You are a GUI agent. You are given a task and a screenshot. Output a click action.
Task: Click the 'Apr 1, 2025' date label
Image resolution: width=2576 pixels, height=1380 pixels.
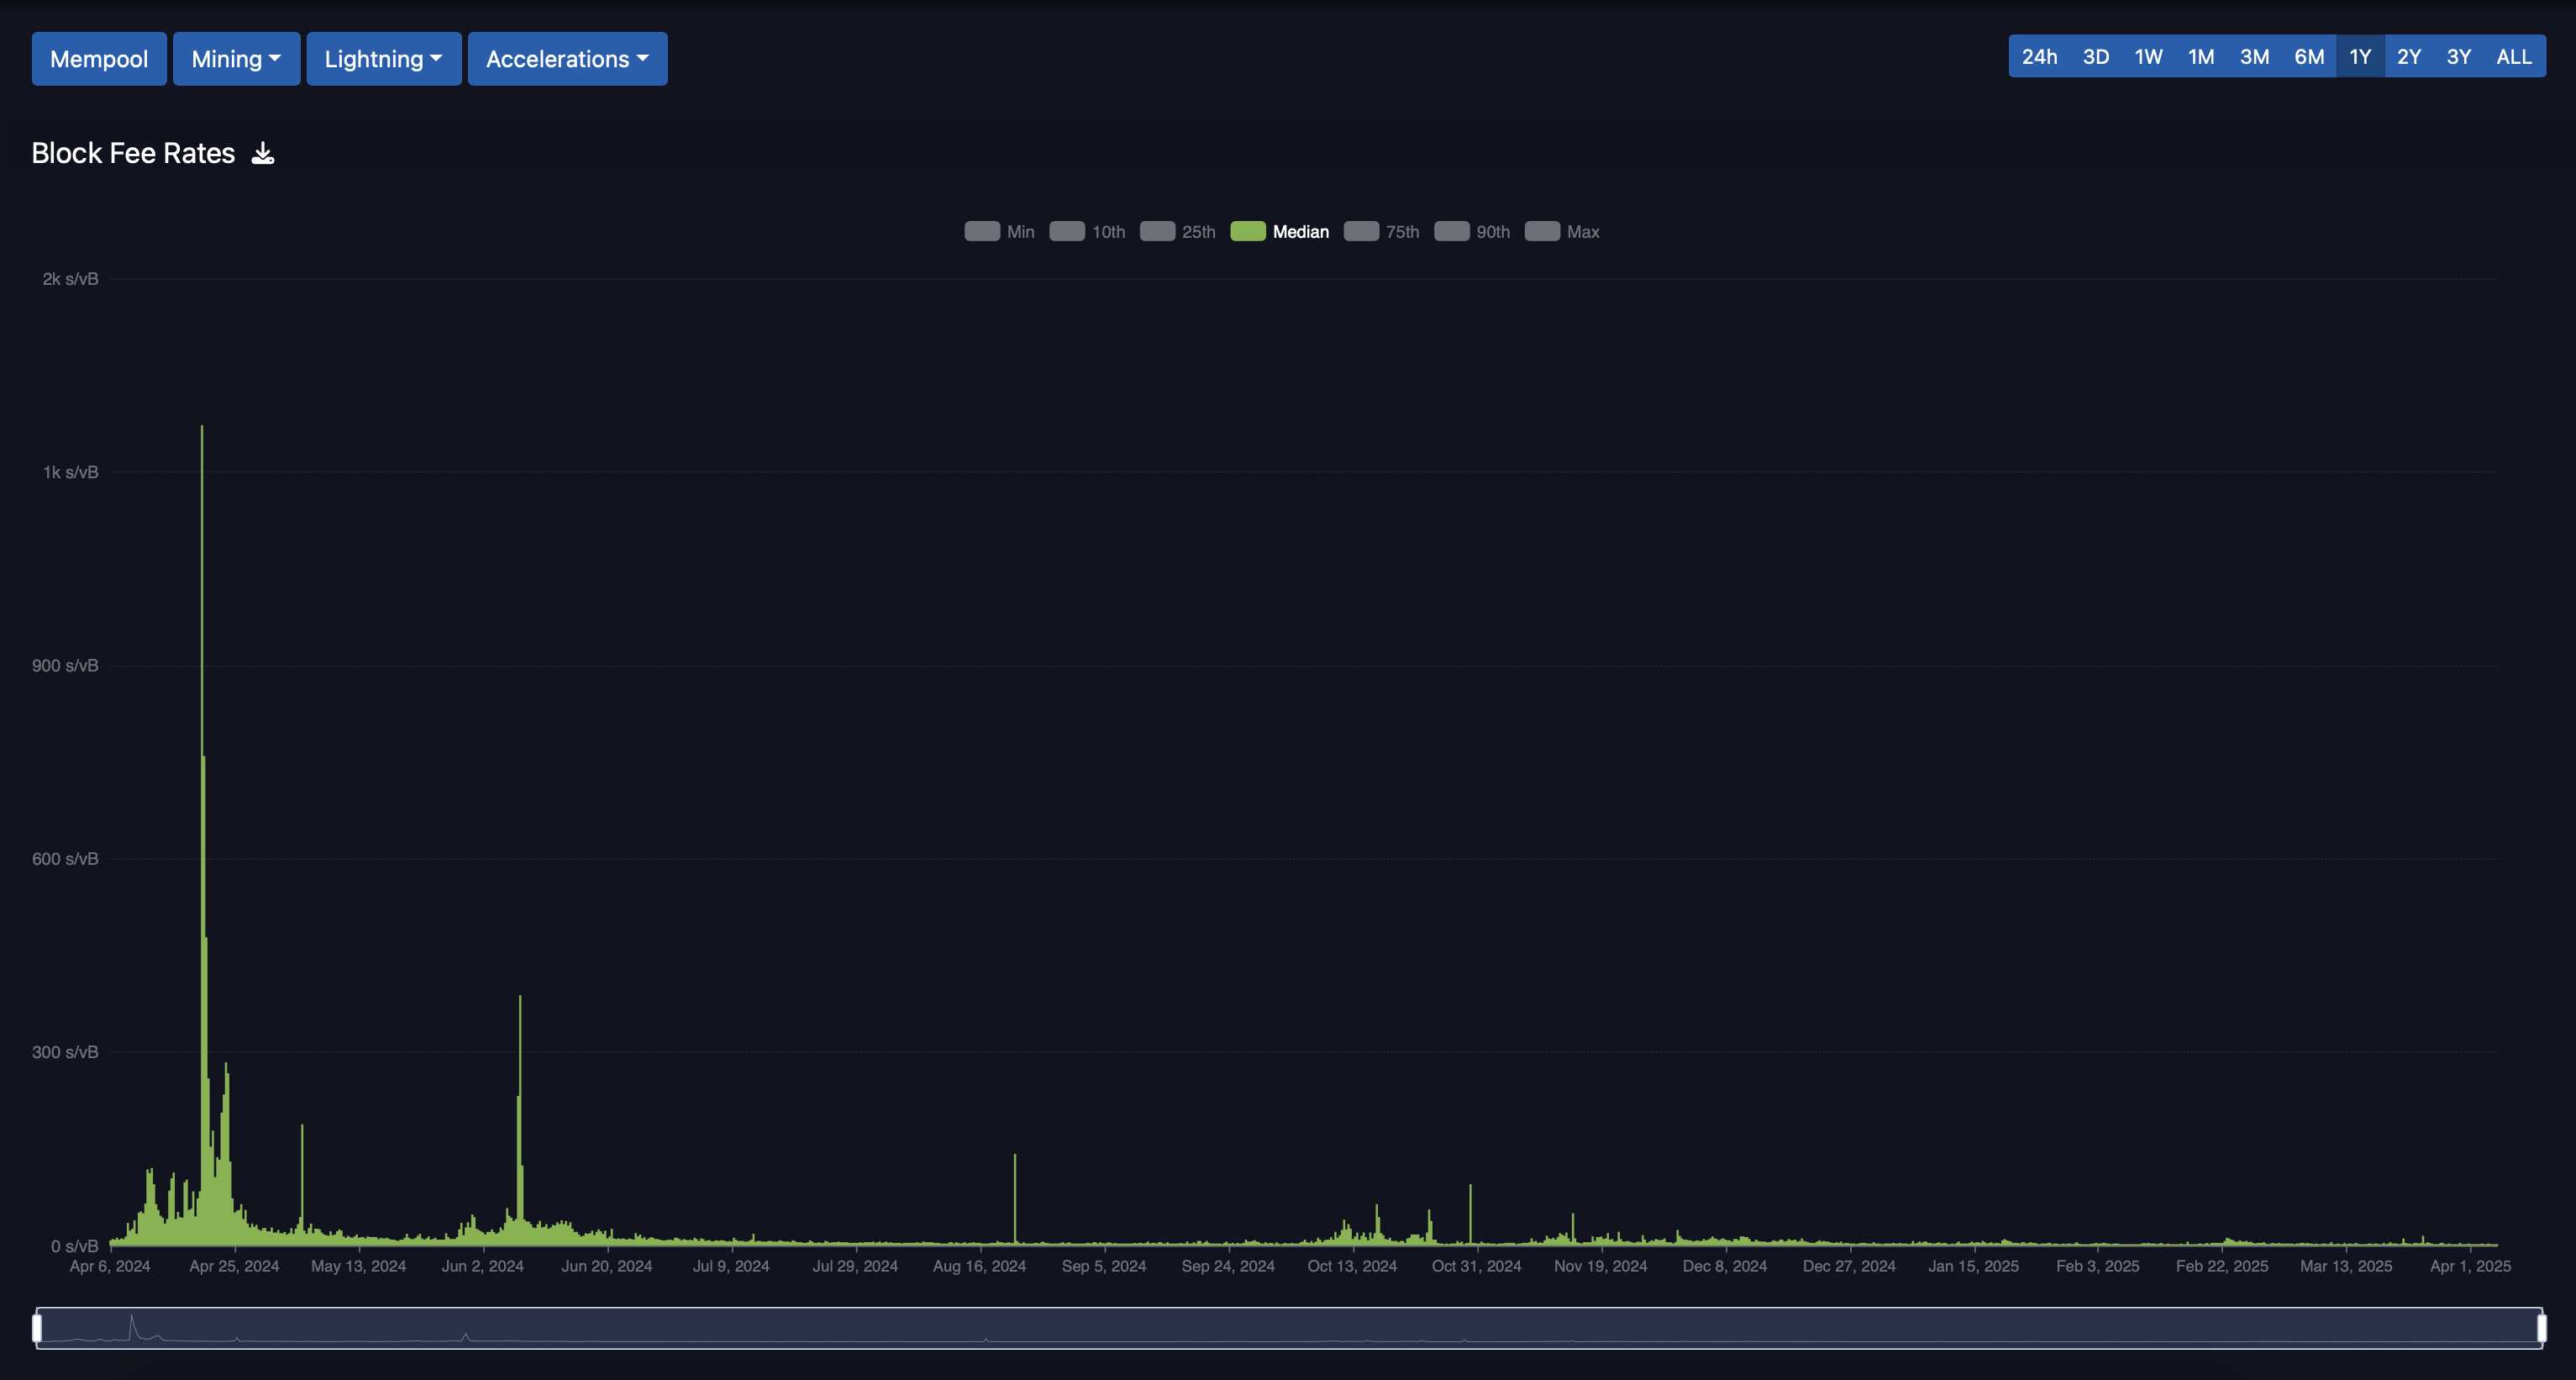click(x=2471, y=1266)
